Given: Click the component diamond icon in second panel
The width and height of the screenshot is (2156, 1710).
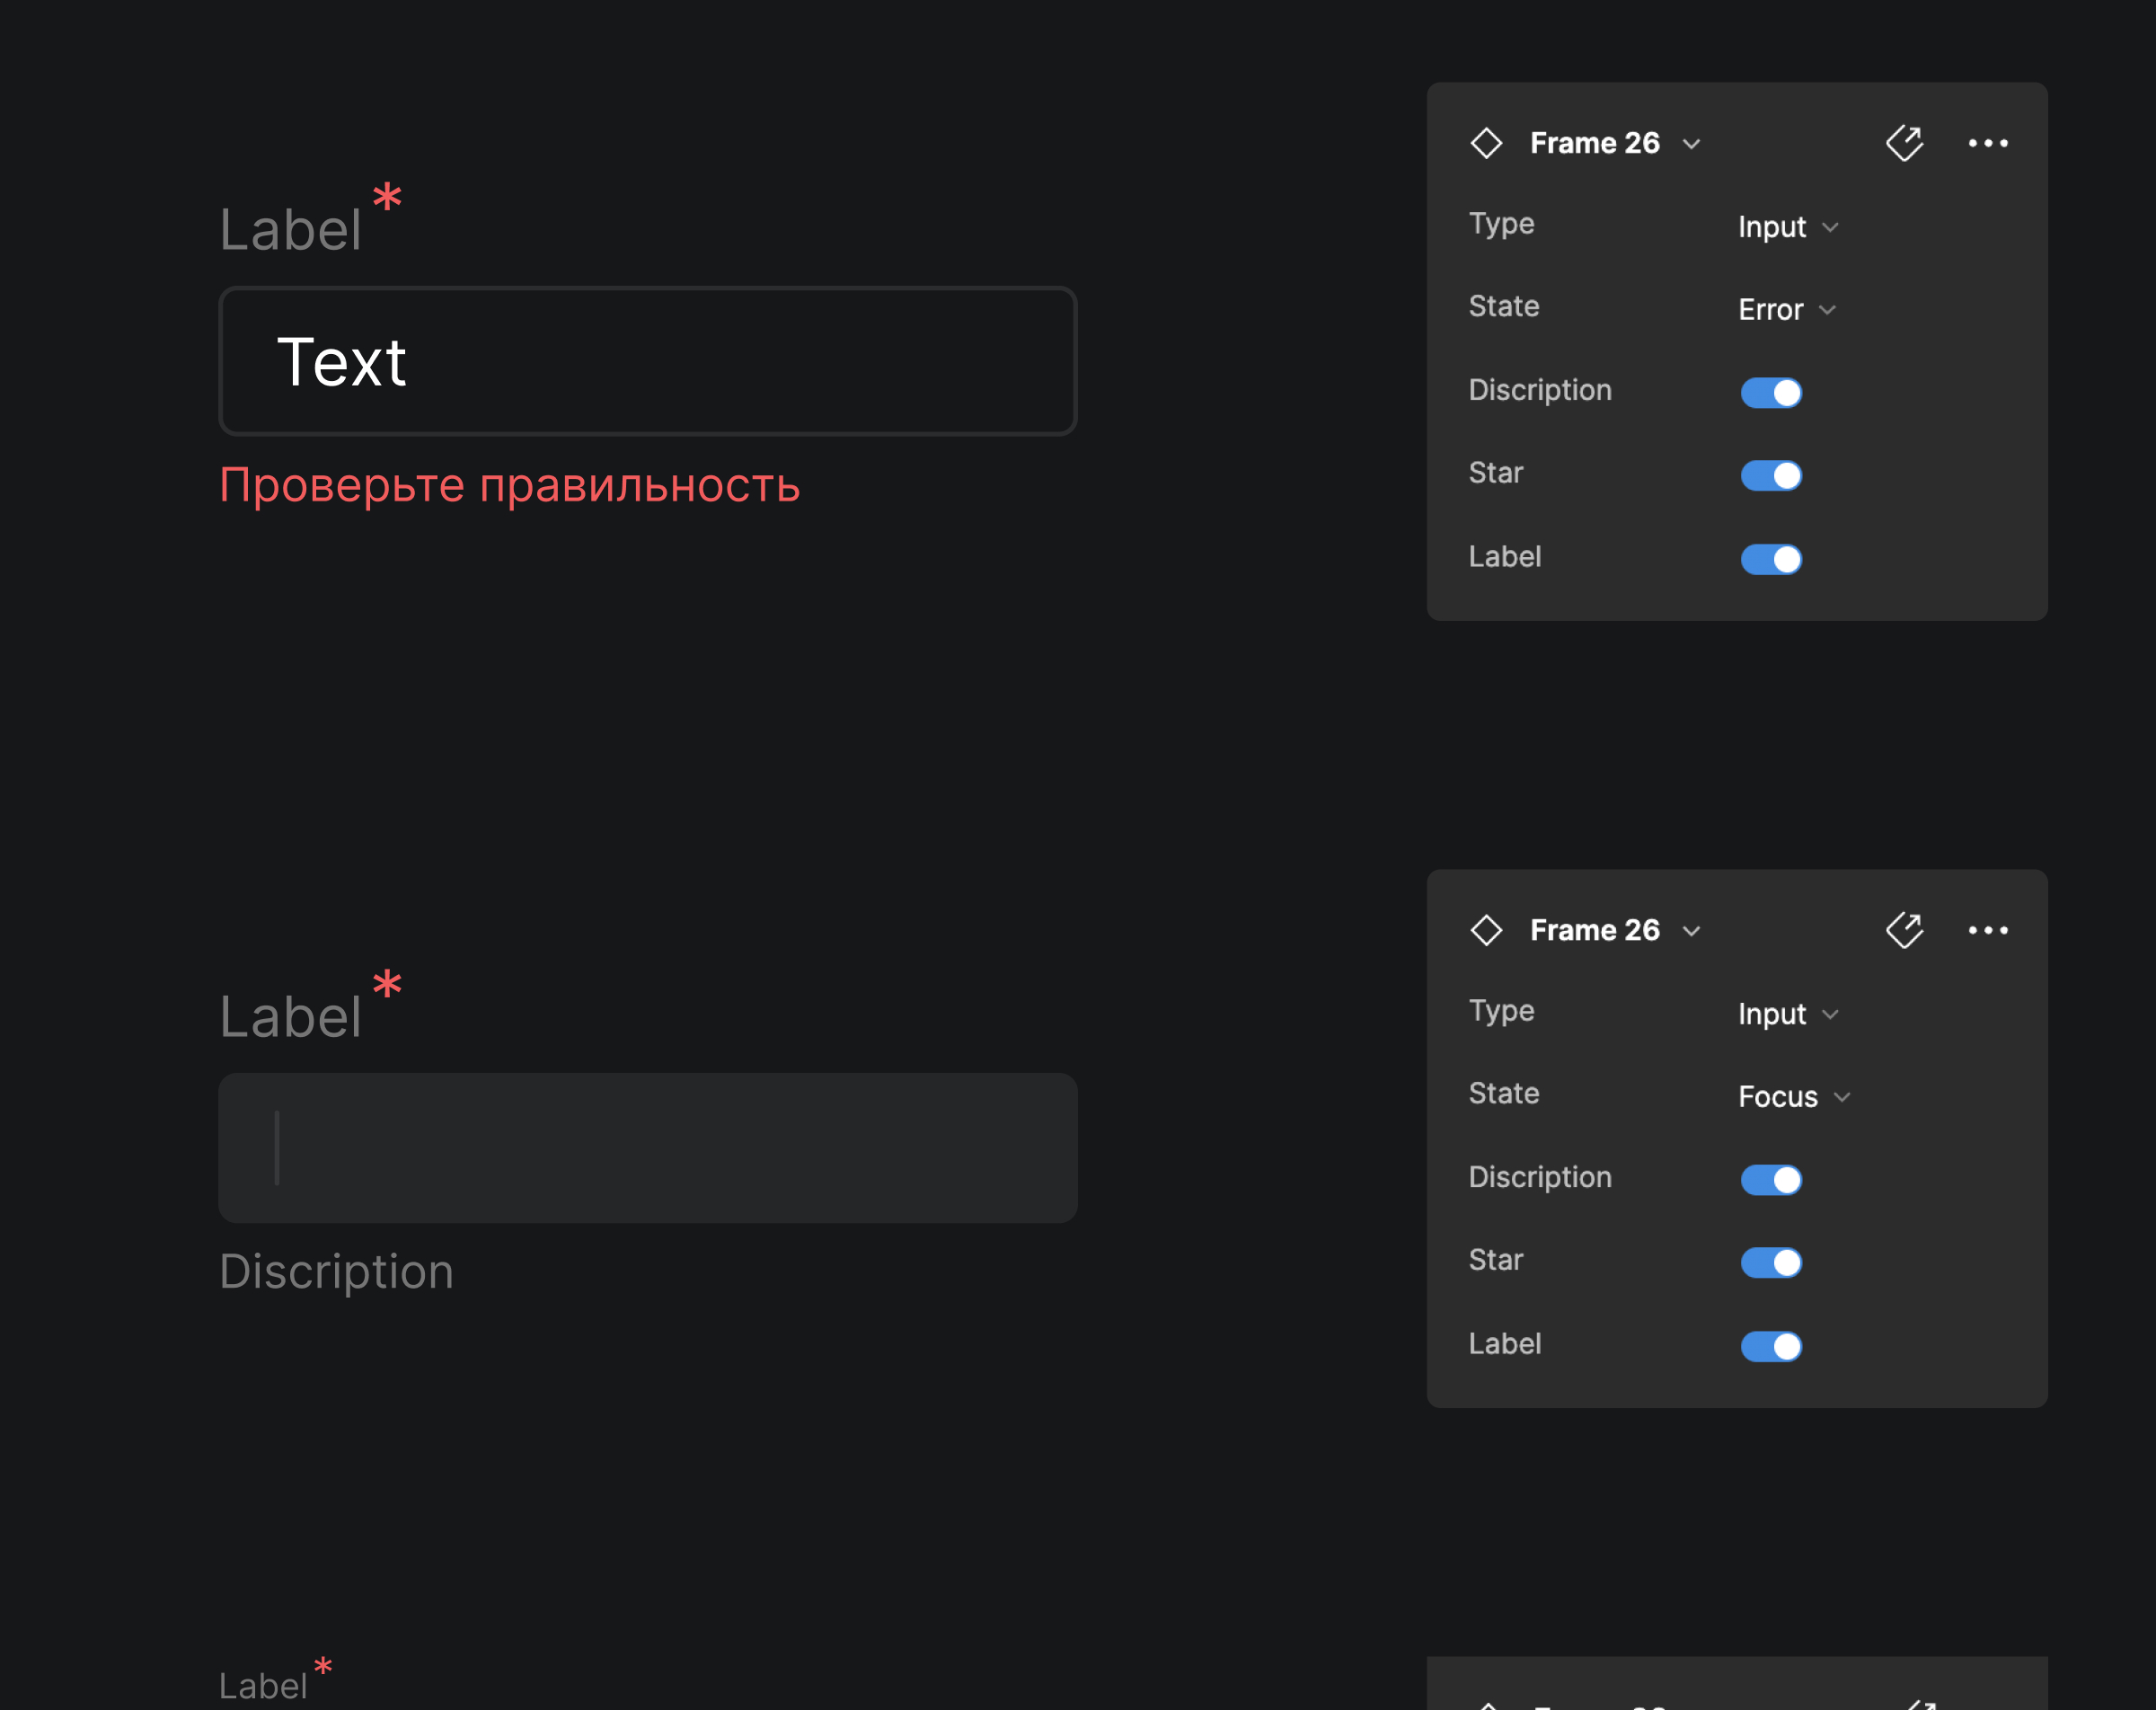Looking at the screenshot, I should coord(1486,930).
